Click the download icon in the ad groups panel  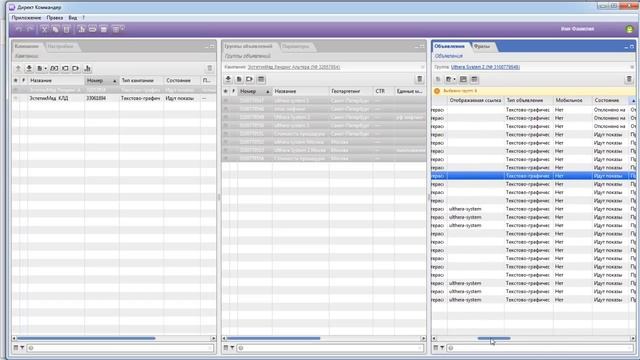228,79
